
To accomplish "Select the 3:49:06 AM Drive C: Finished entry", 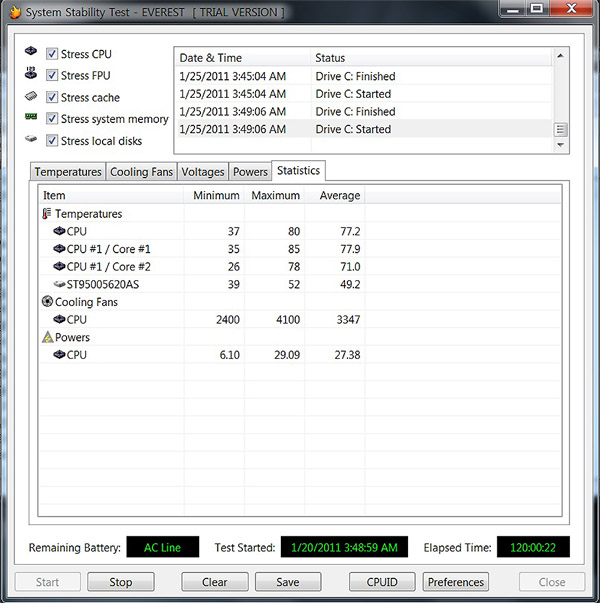I will (x=364, y=112).
